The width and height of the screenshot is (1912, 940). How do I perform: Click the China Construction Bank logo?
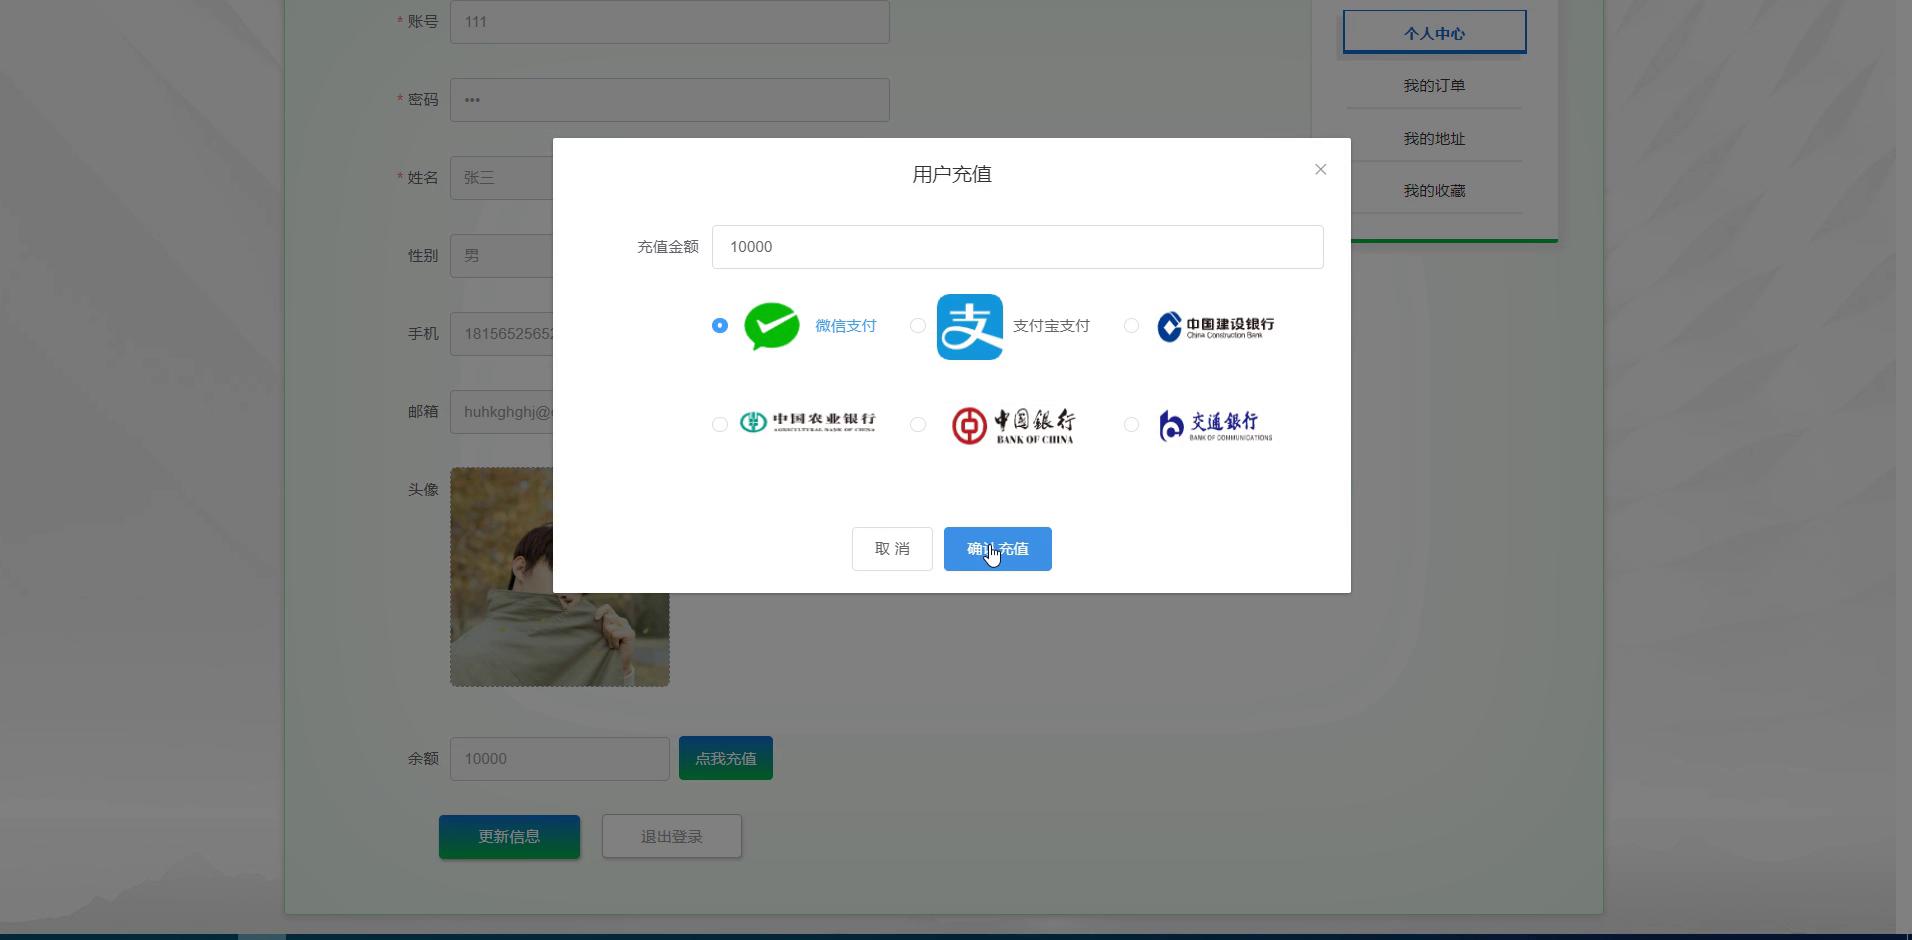click(1216, 326)
